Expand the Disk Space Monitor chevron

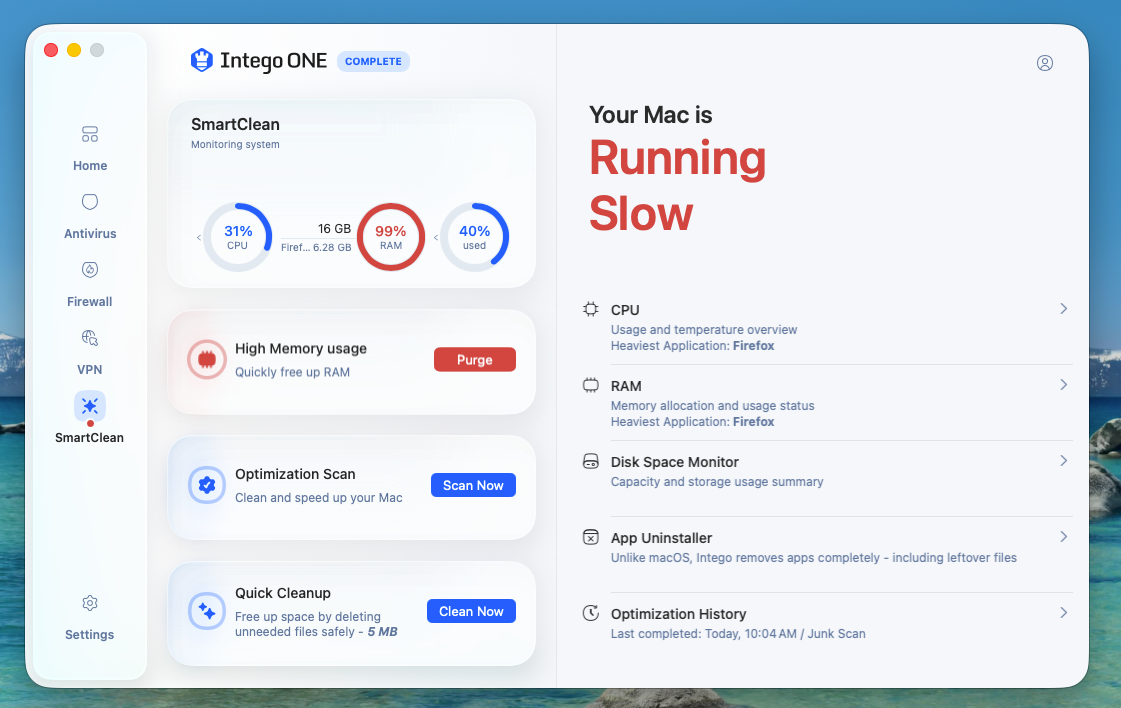tap(1064, 461)
